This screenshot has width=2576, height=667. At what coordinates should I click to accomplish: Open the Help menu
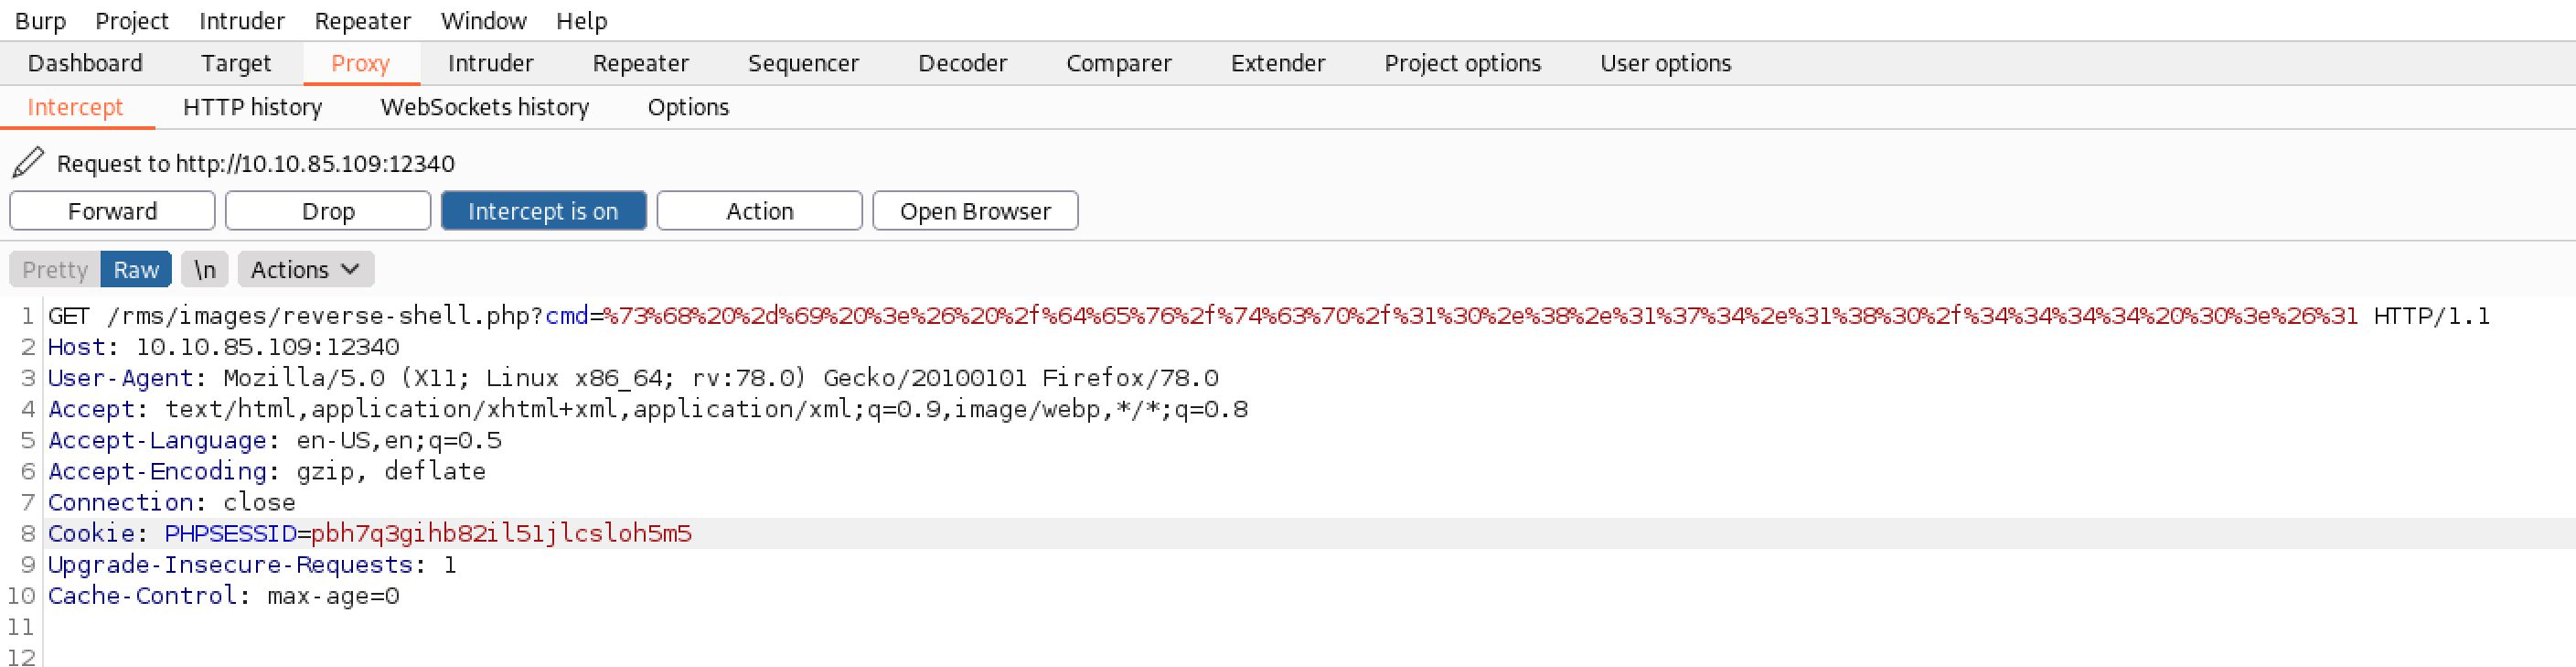pos(581,20)
